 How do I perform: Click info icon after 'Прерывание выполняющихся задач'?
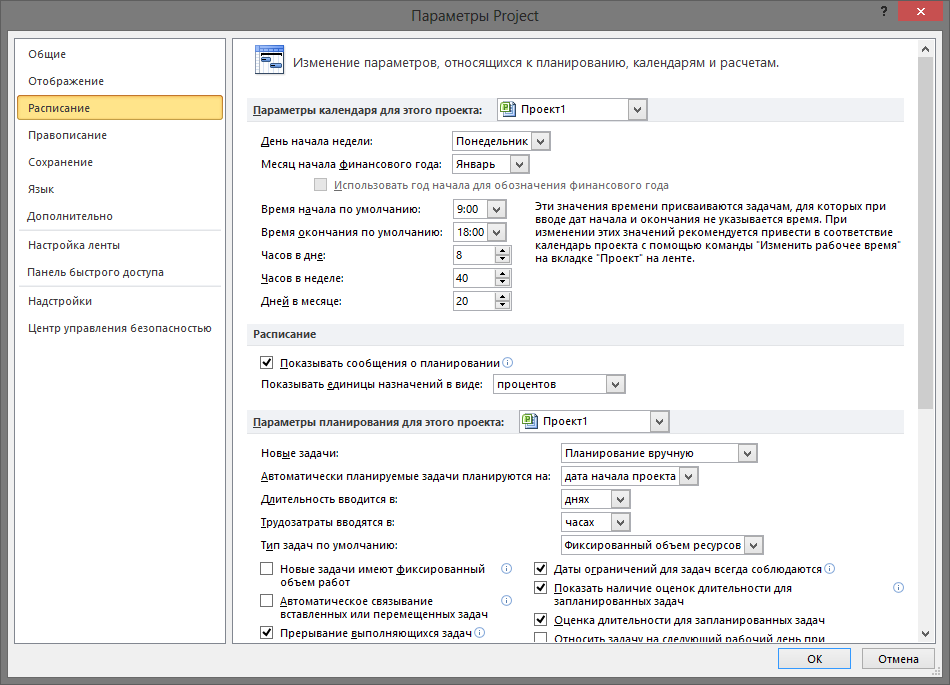[x=479, y=632]
